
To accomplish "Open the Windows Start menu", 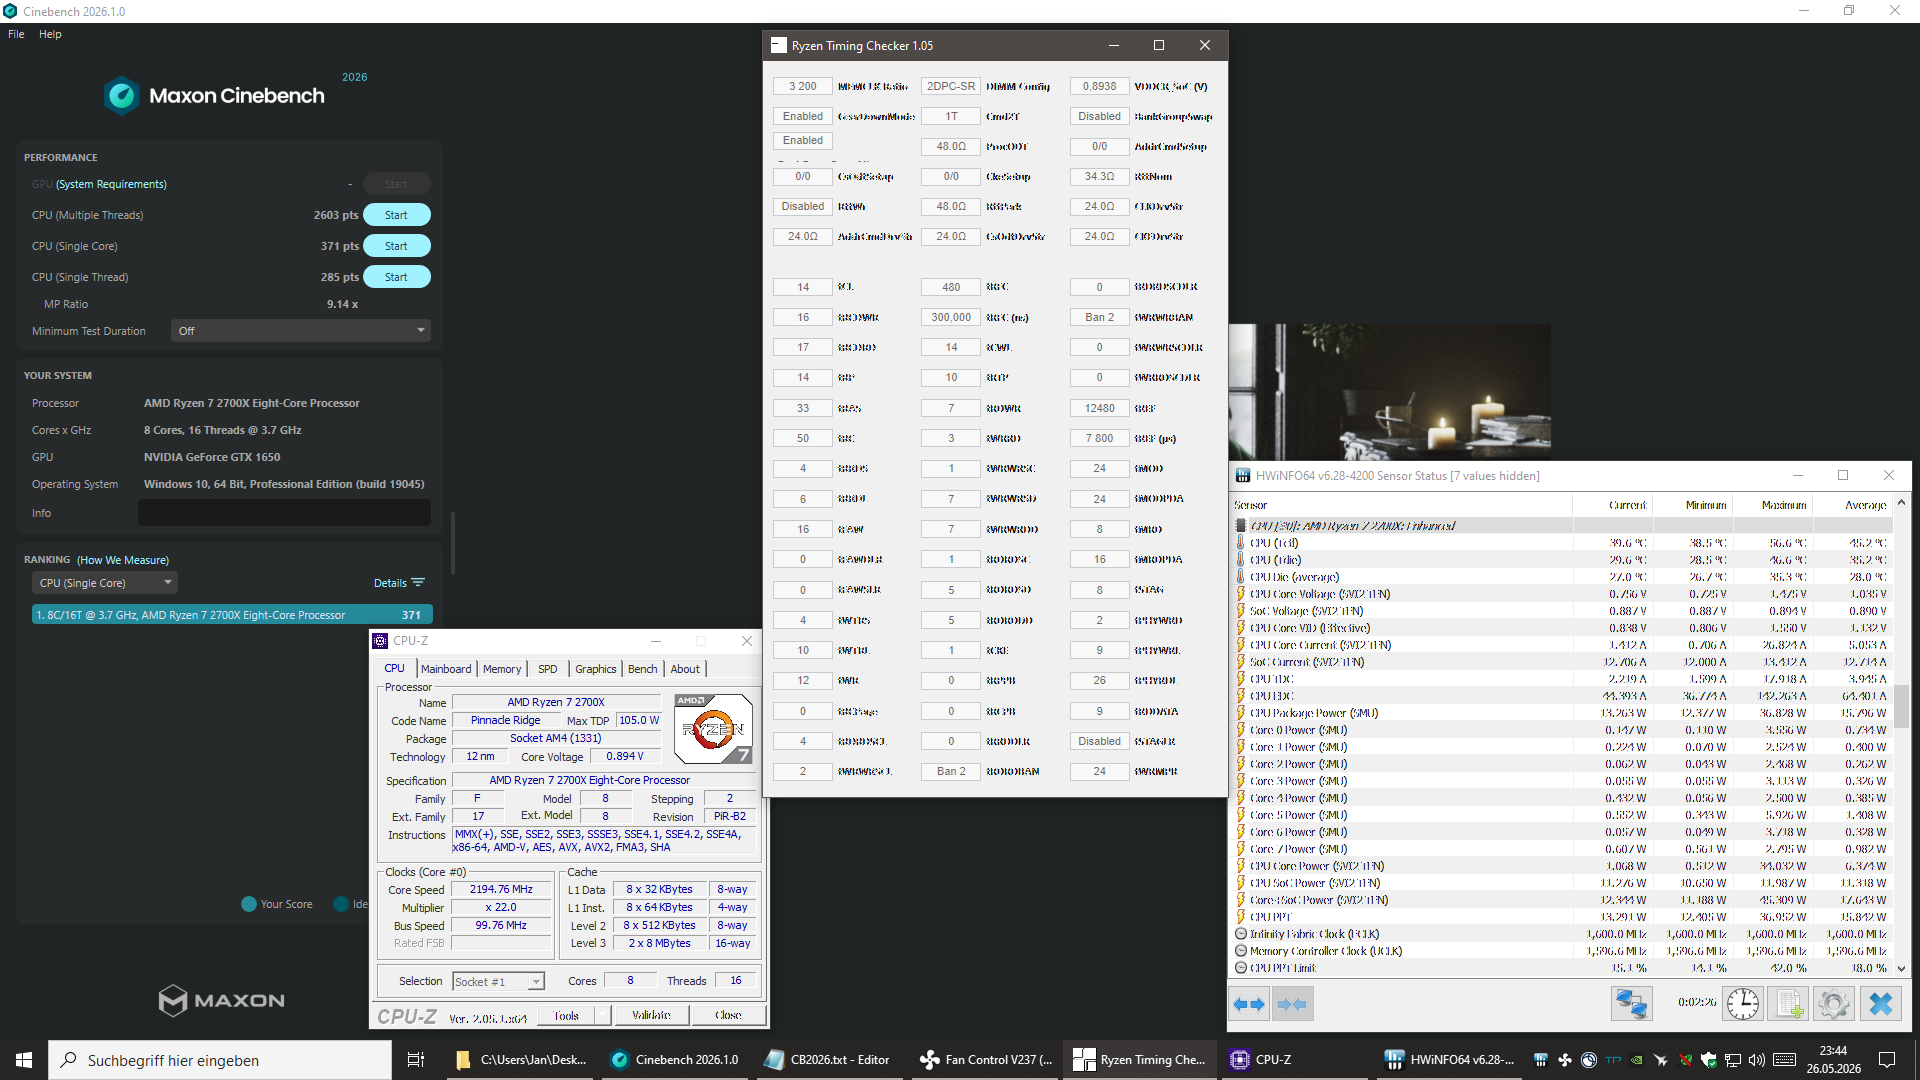I will click(x=24, y=1060).
